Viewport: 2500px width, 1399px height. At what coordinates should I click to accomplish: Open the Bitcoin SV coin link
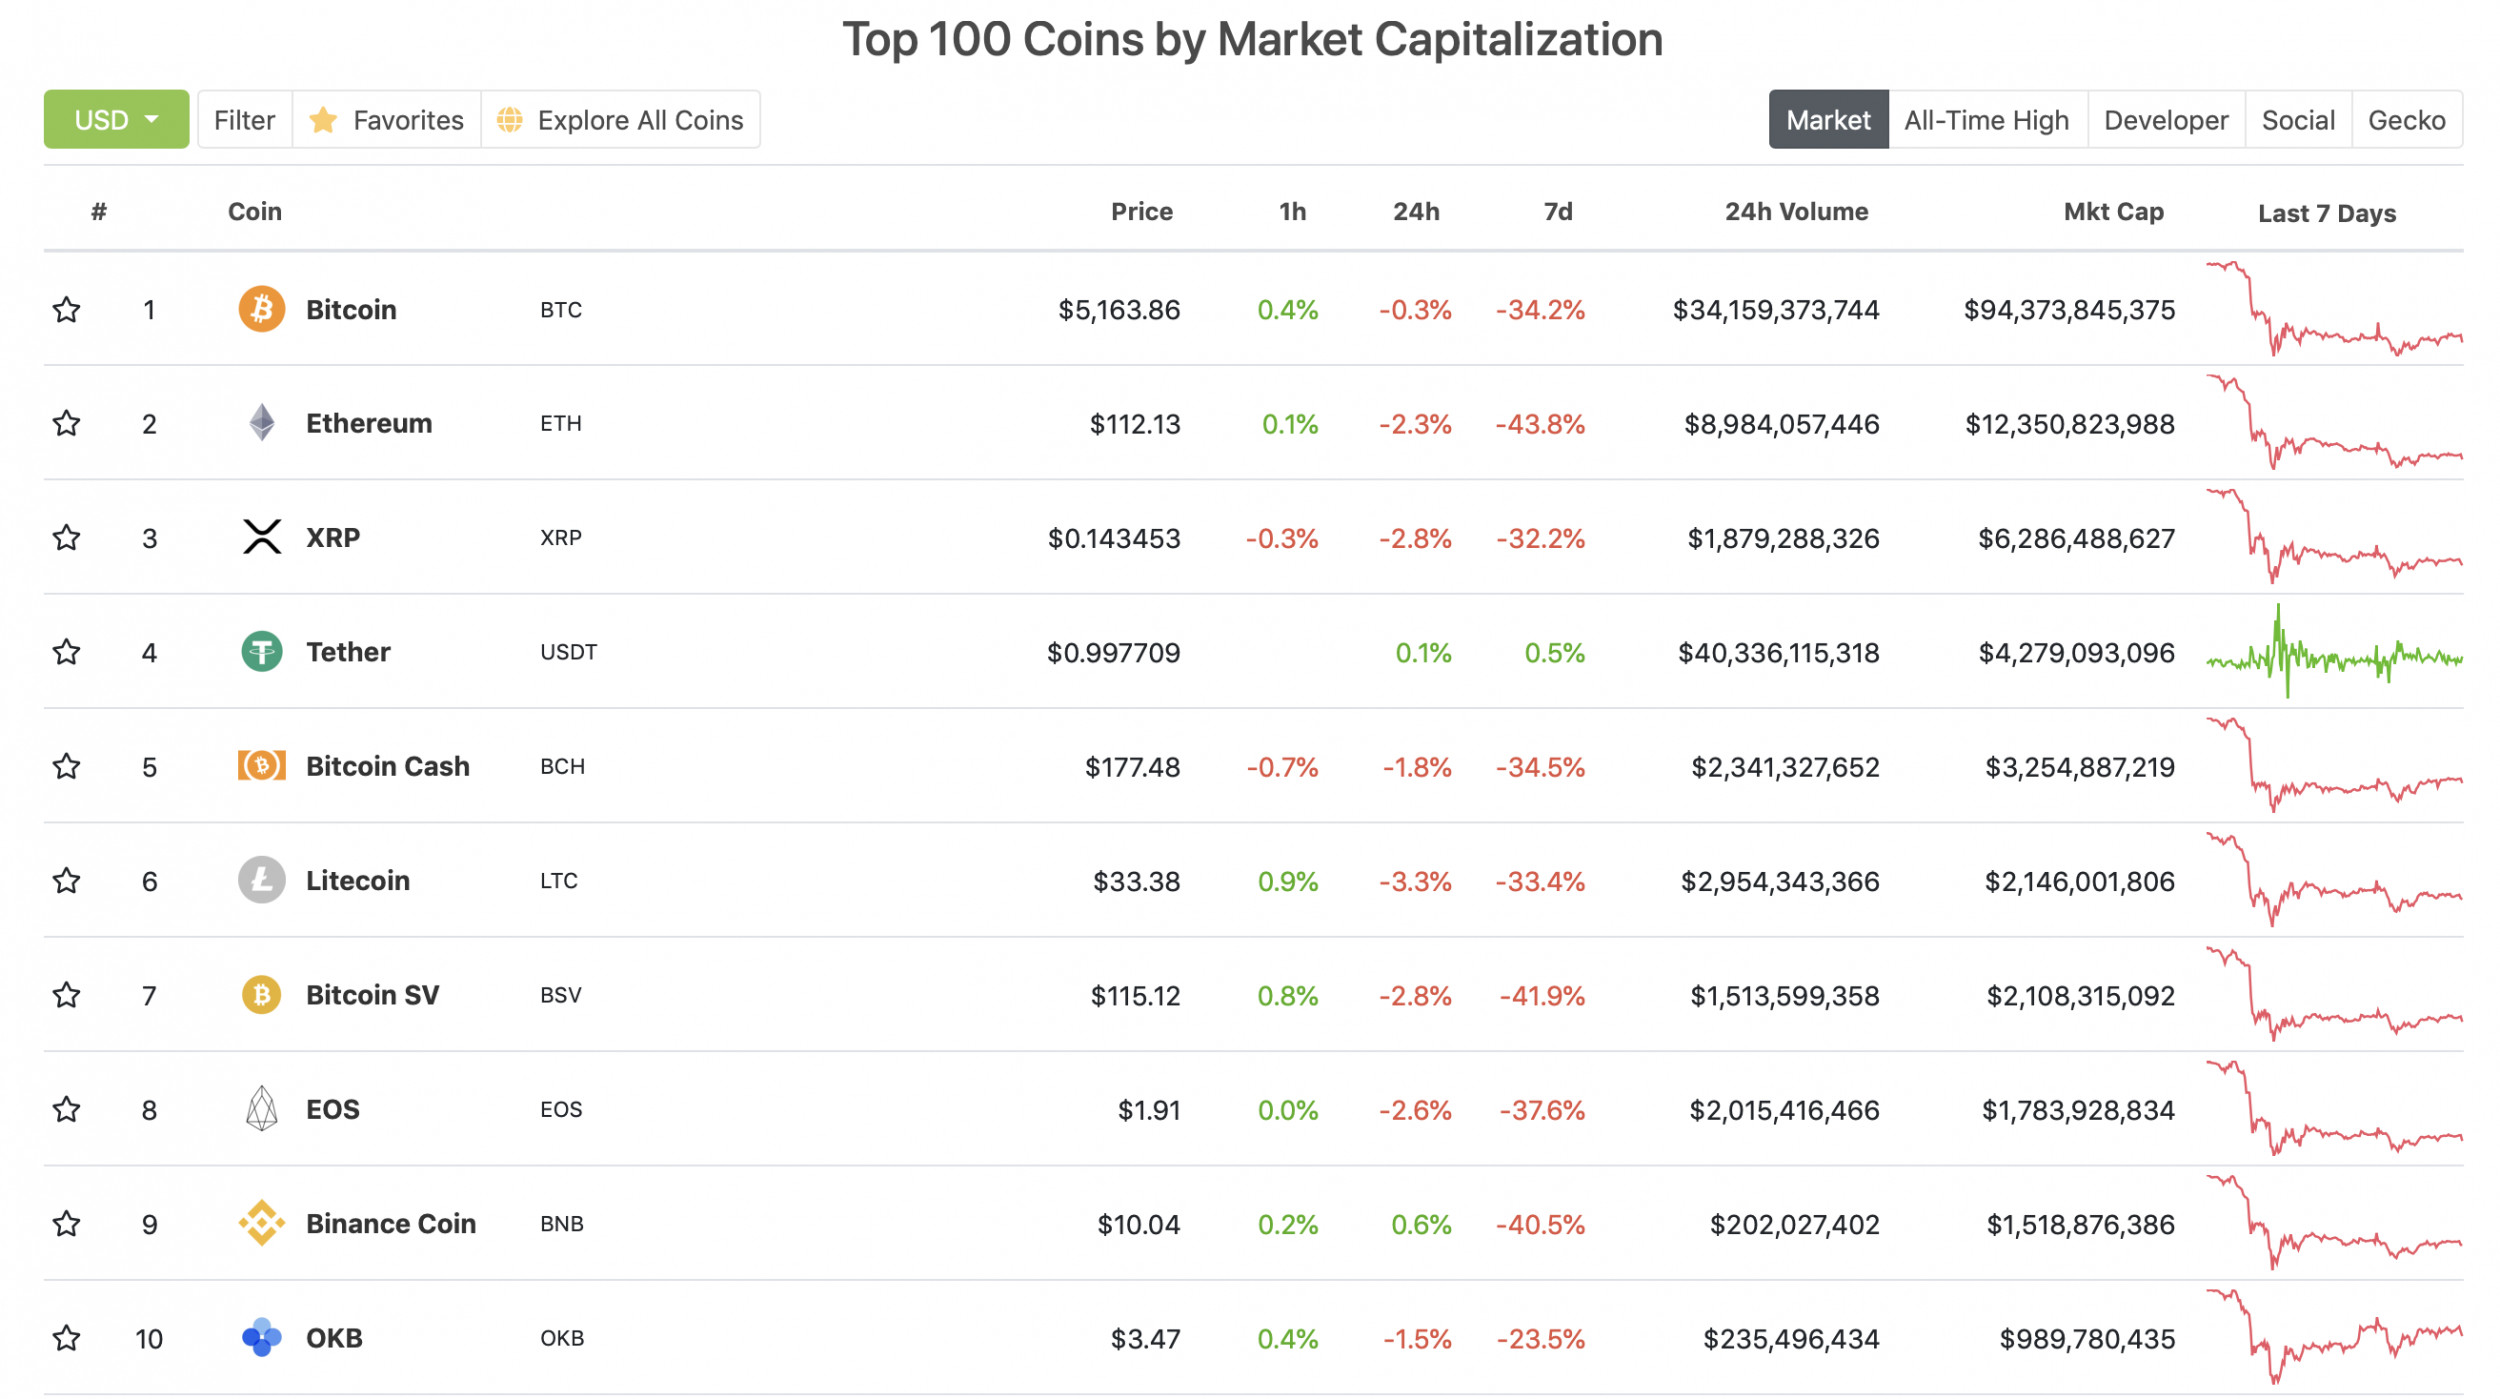click(372, 995)
